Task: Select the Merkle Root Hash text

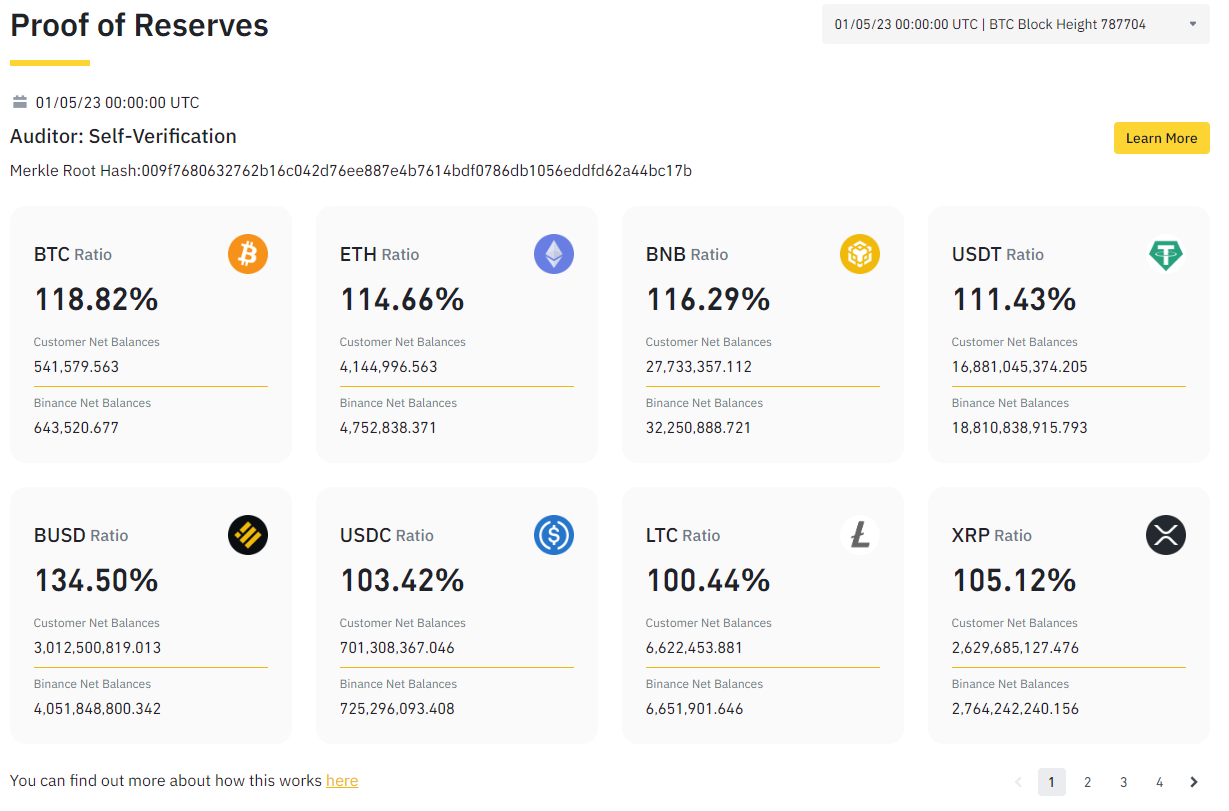Action: 351,171
